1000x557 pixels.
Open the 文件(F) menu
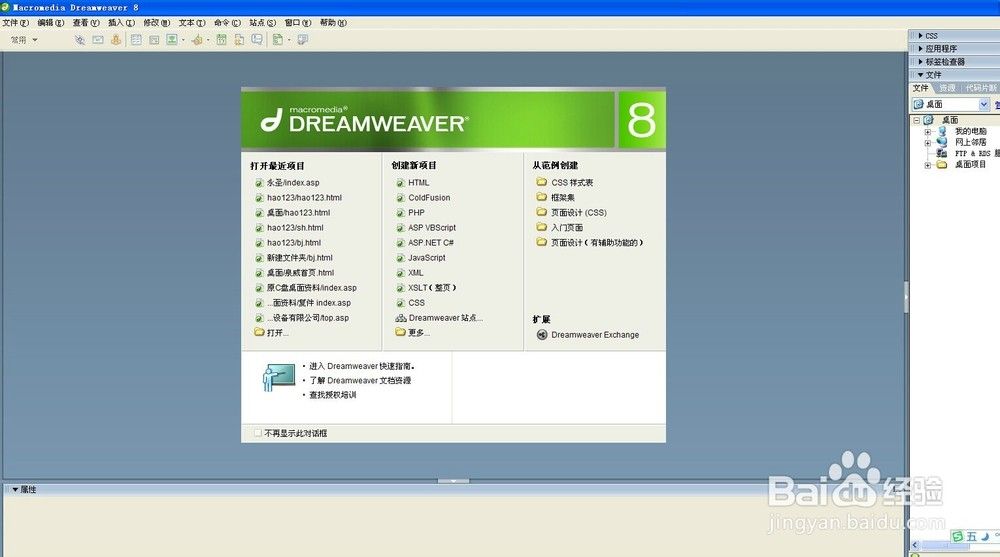click(x=15, y=22)
